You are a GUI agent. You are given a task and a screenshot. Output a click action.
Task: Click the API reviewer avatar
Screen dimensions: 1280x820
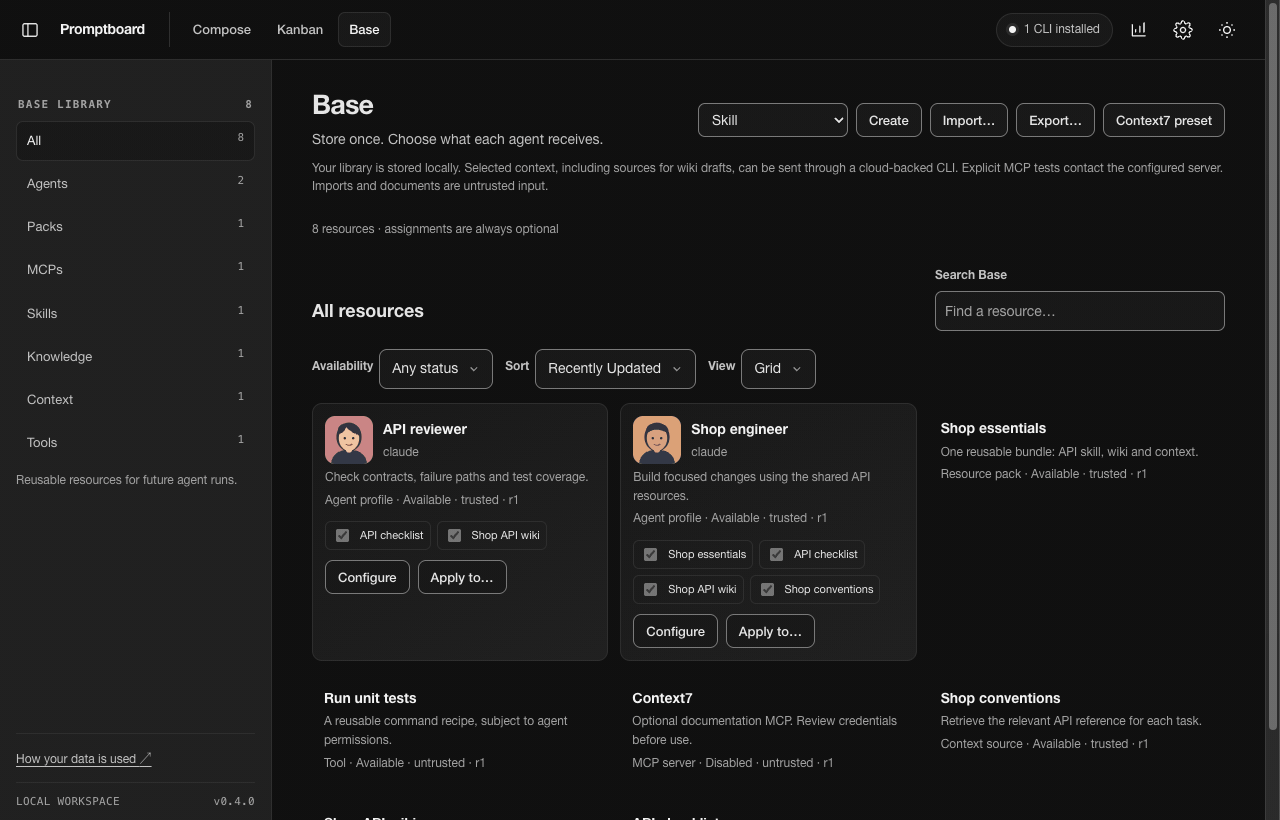point(349,440)
